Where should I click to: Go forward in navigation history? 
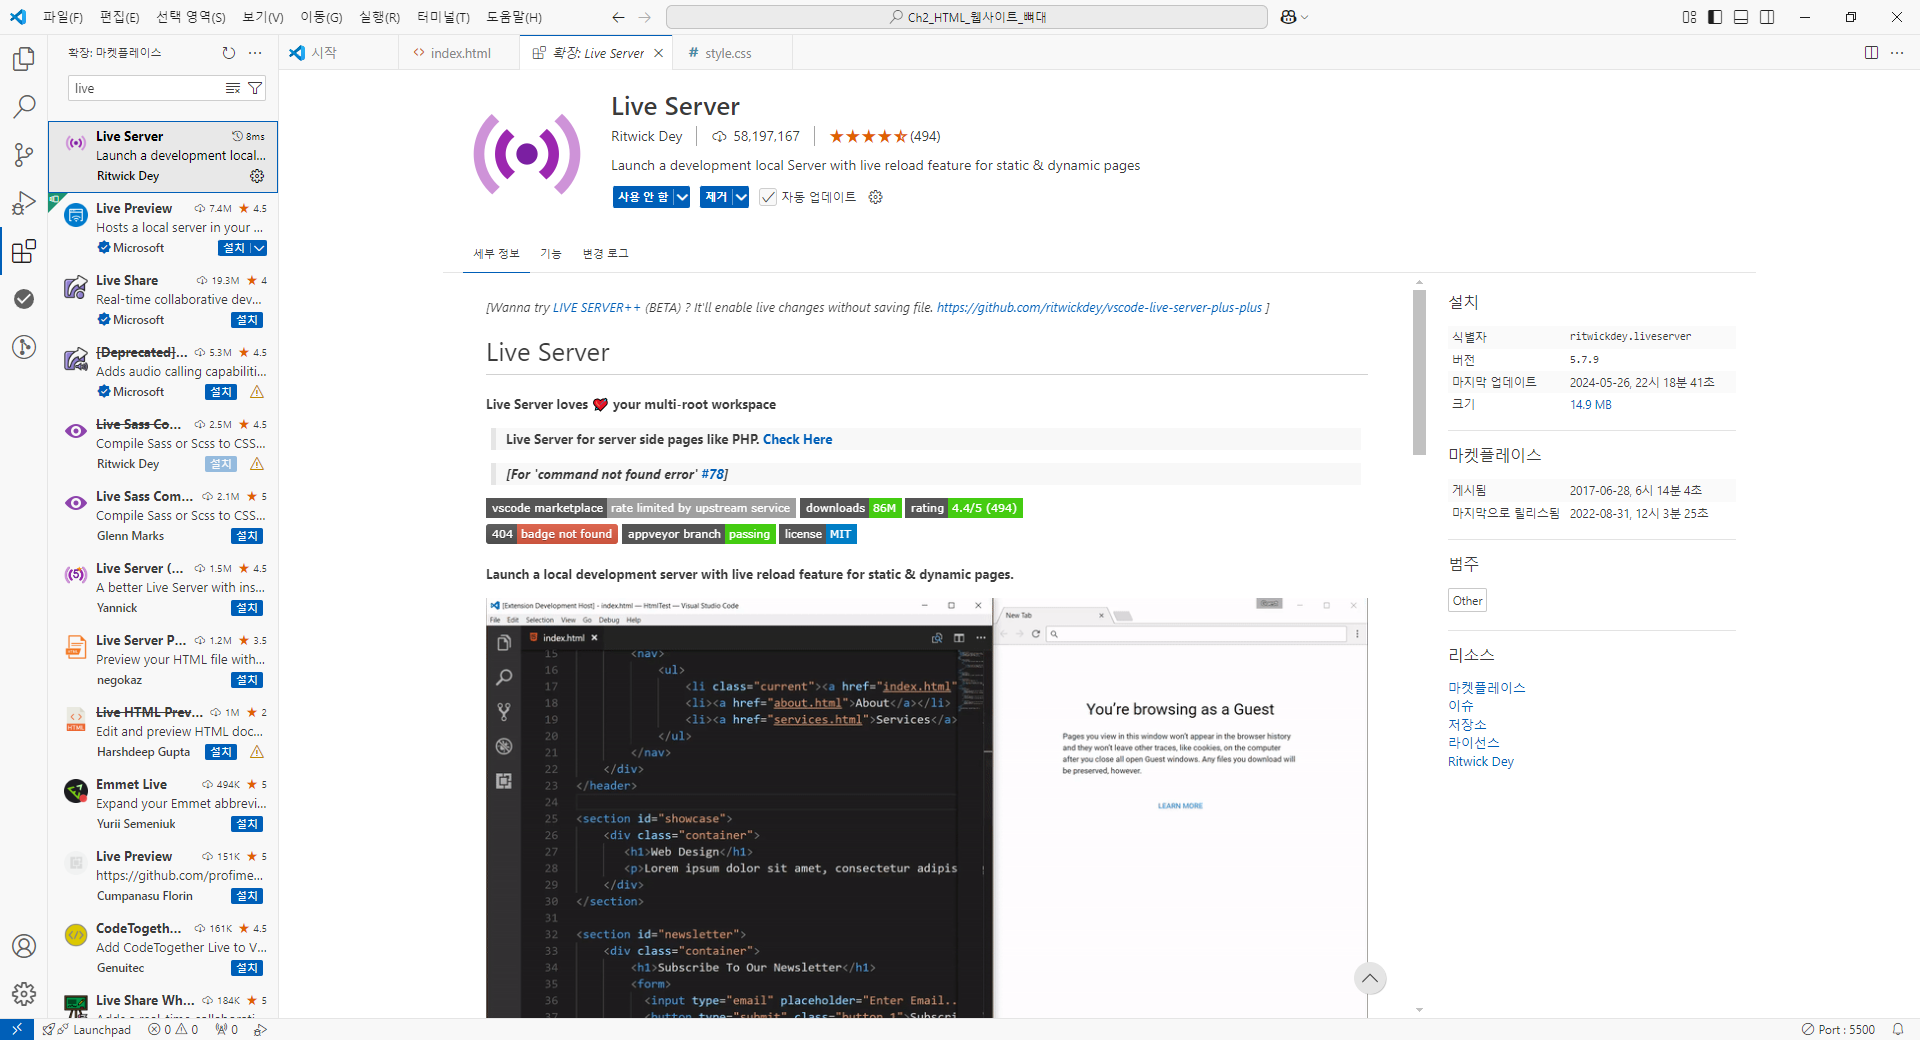click(x=645, y=17)
